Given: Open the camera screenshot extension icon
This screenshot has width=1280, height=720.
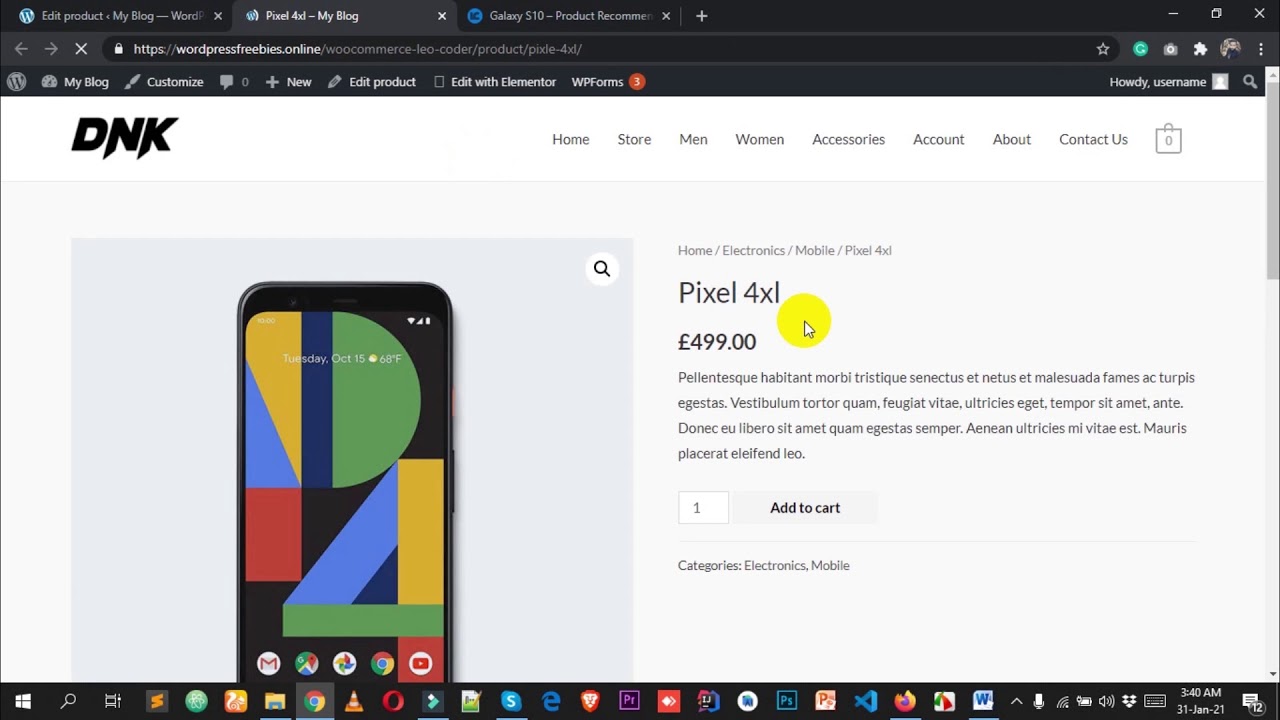Looking at the screenshot, I should coord(1170,49).
